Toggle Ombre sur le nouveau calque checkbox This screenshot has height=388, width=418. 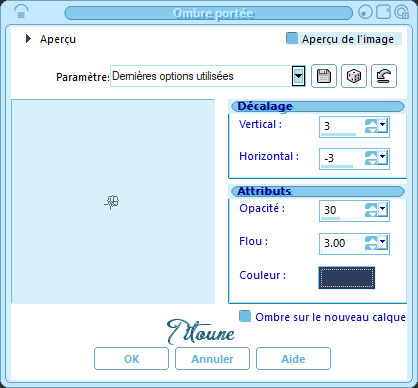click(245, 316)
